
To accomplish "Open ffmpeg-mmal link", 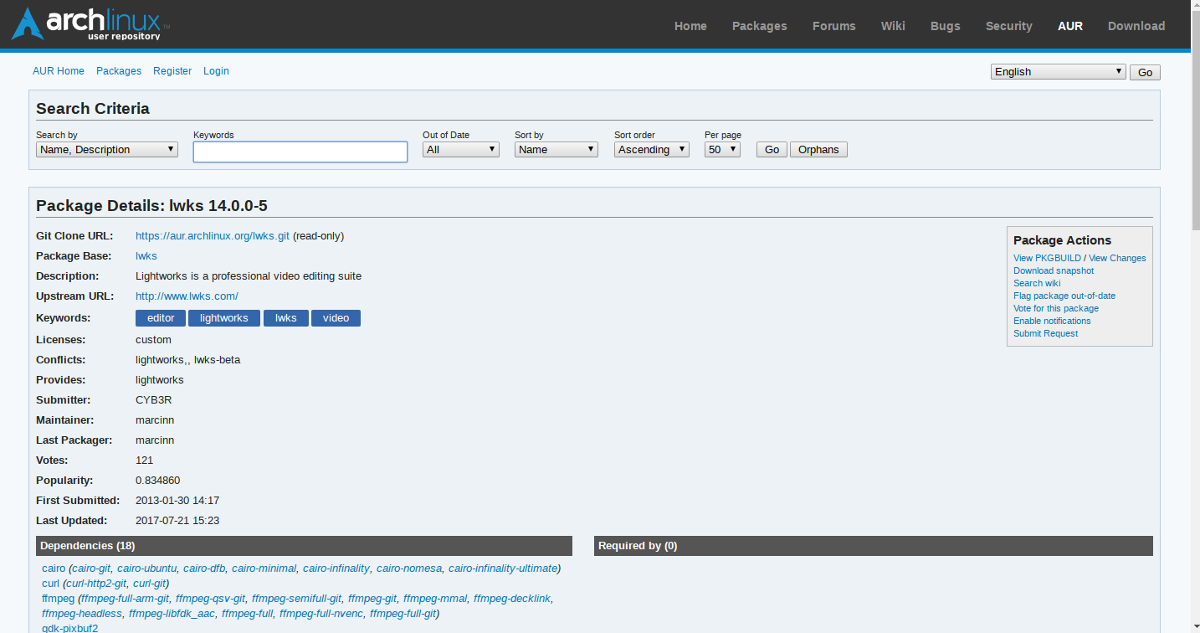I will point(436,598).
